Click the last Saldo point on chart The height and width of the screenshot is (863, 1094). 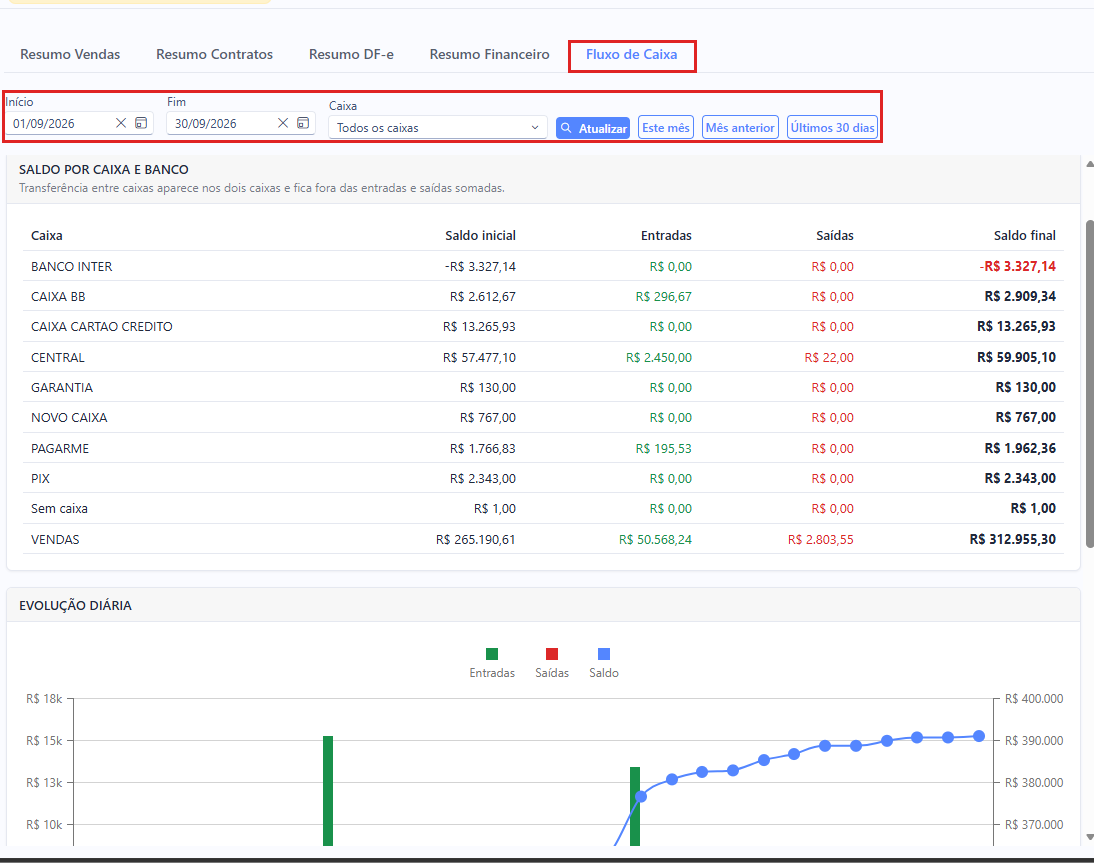(x=979, y=736)
